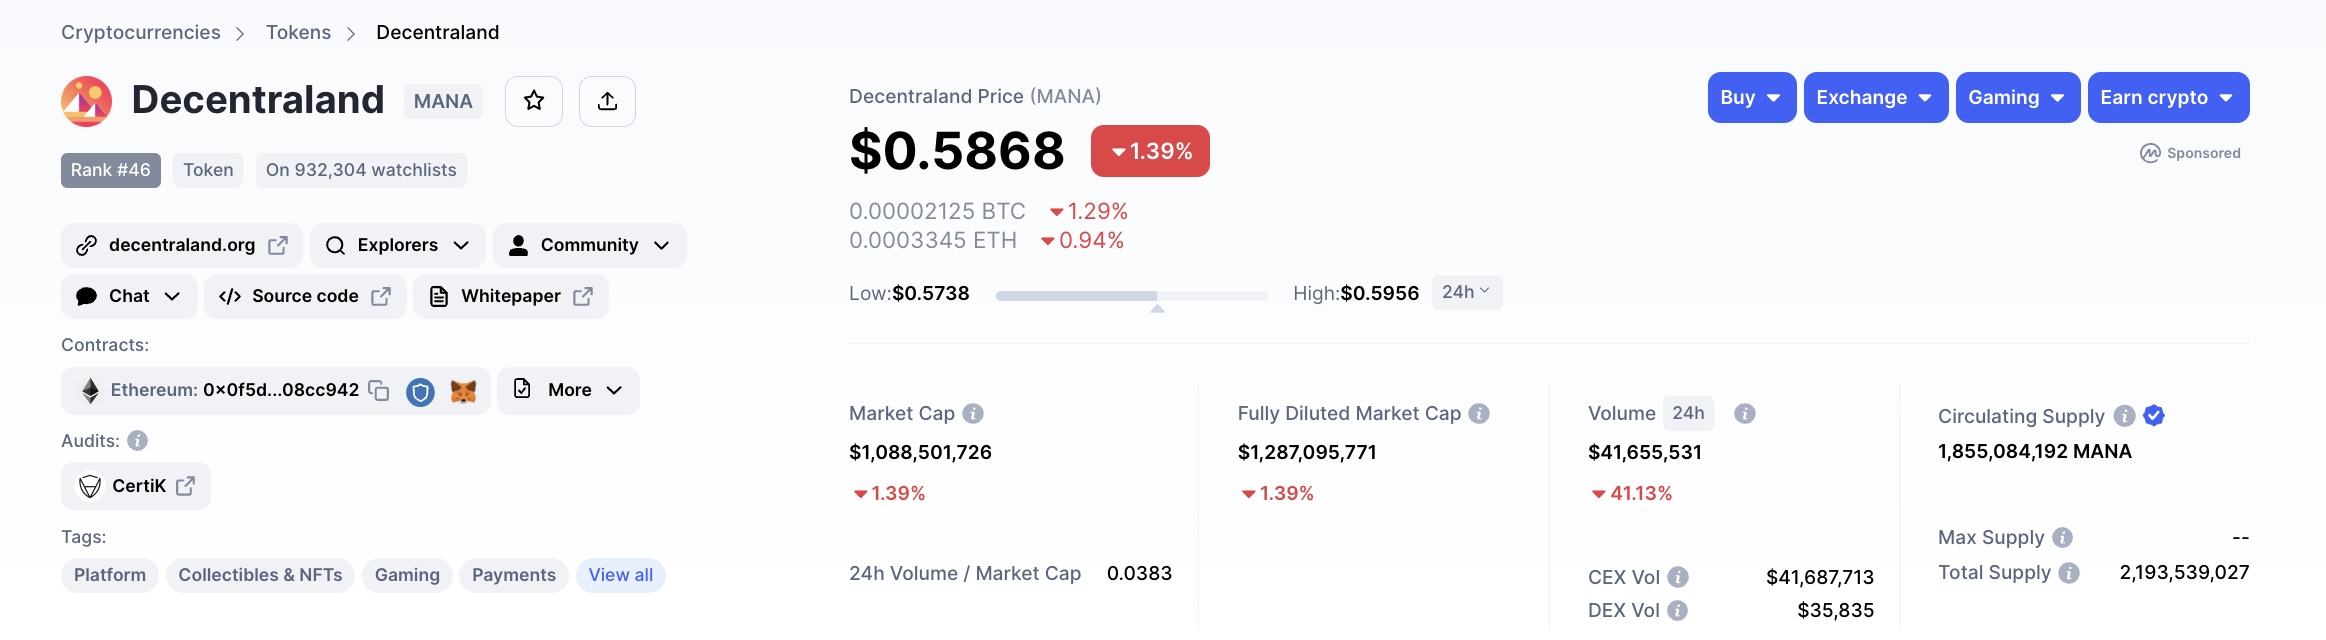Open the 24h low/high range selector
The image size is (2326, 640).
click(x=1466, y=292)
